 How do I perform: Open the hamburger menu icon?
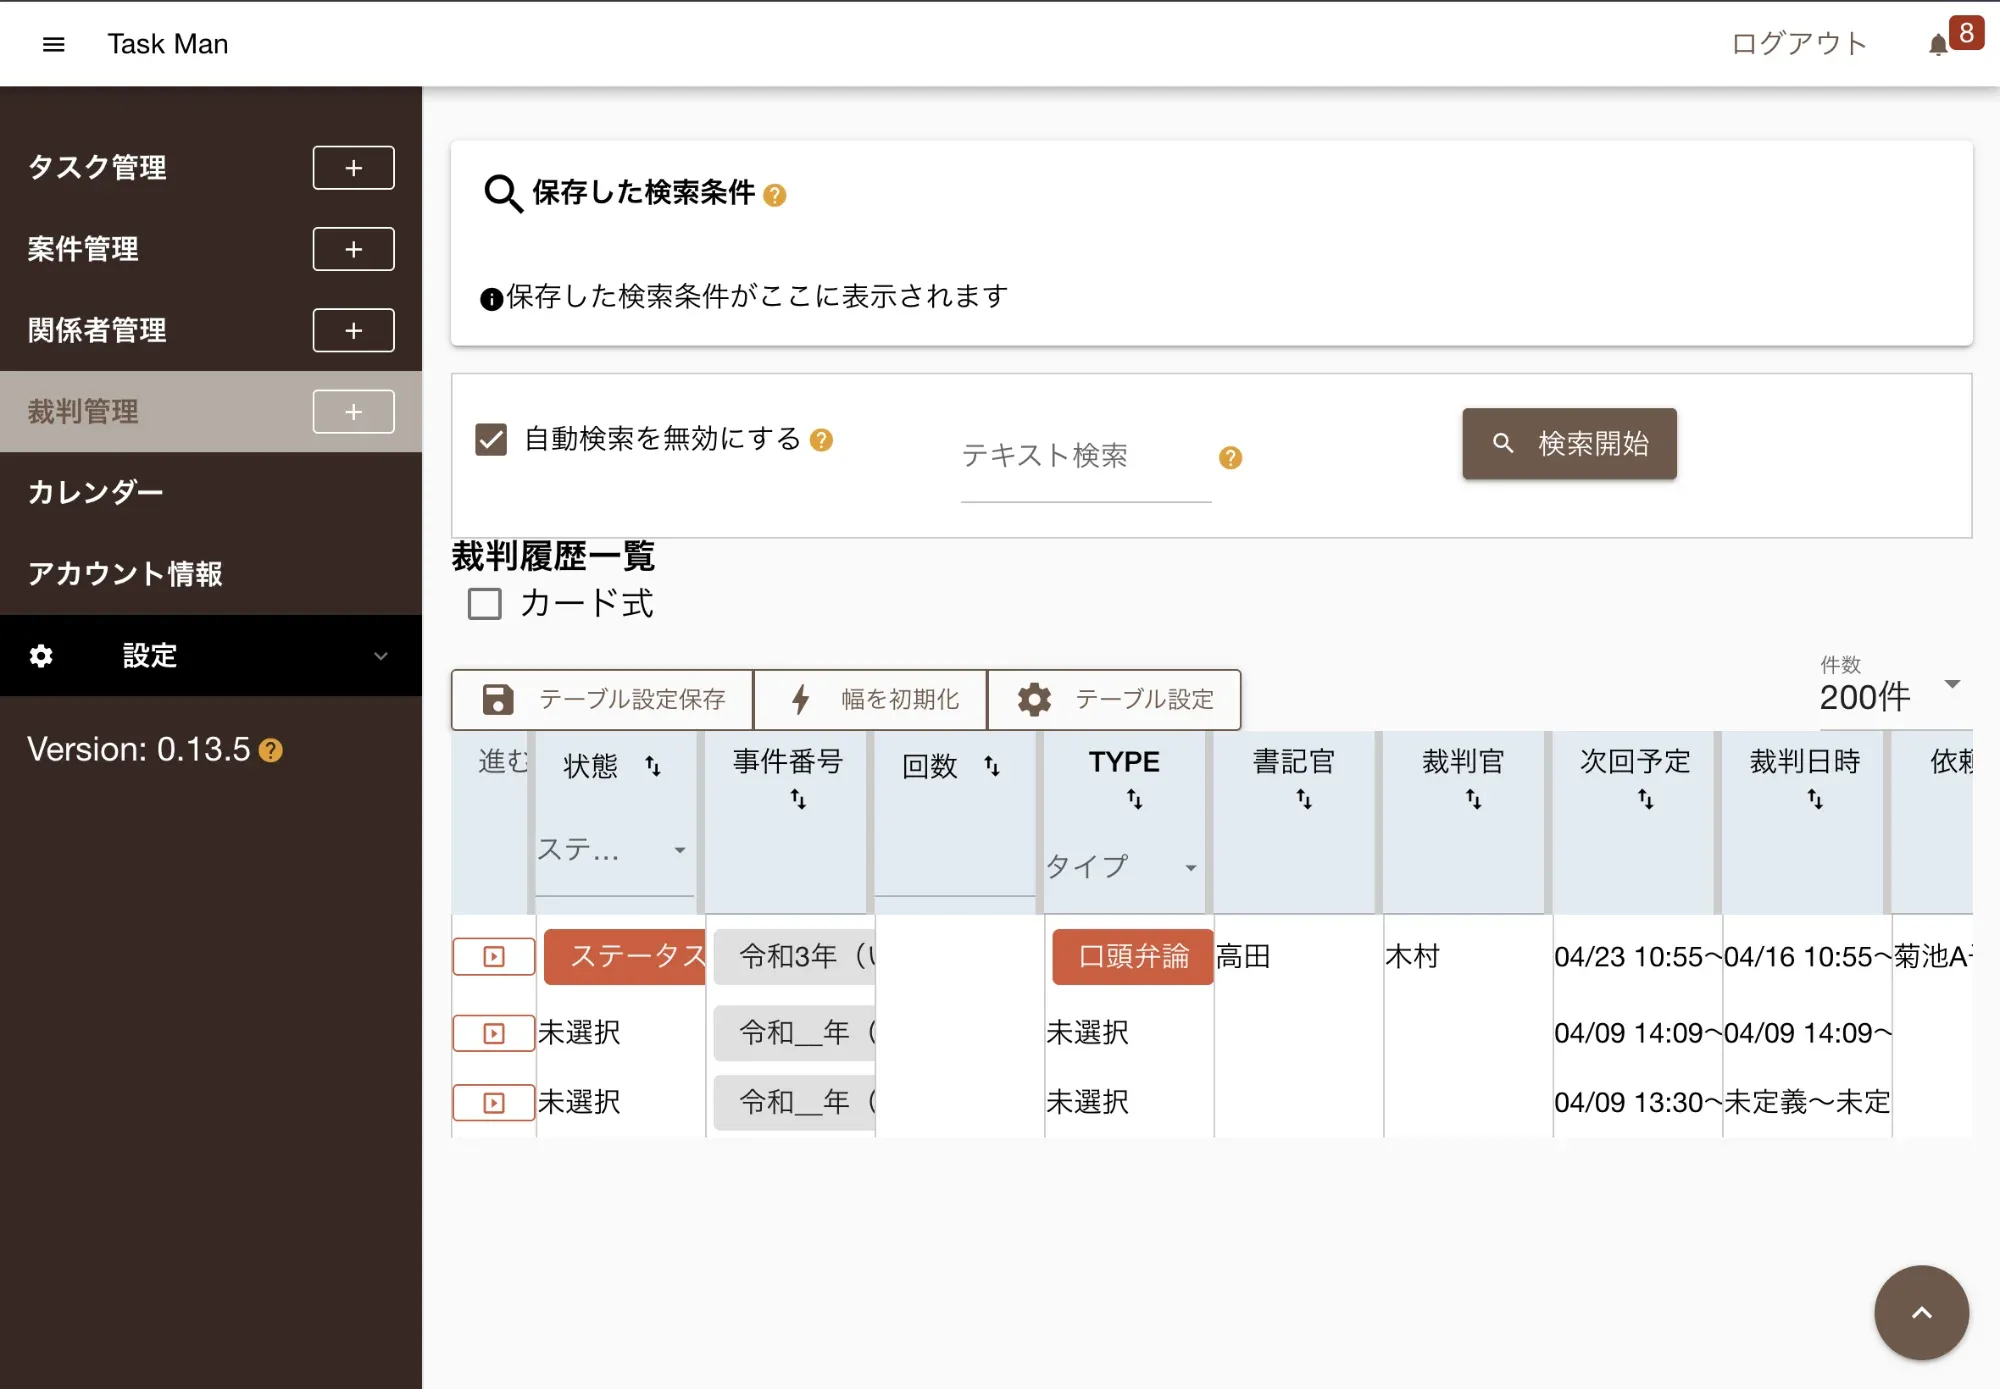click(x=54, y=44)
